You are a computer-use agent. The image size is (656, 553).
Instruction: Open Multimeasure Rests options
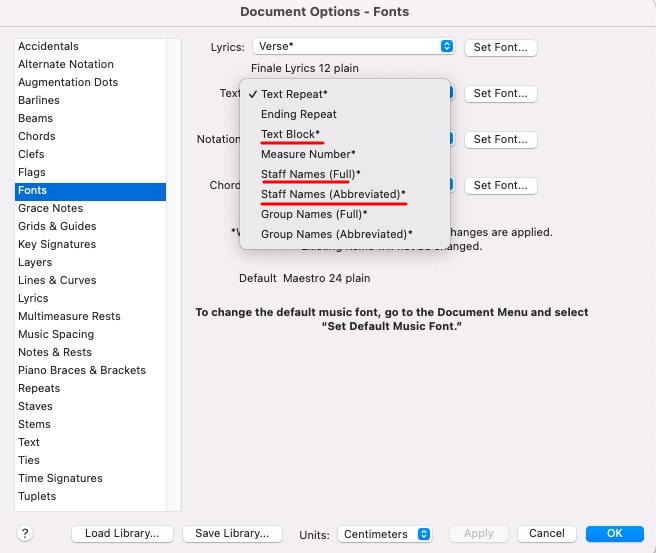[69, 316]
